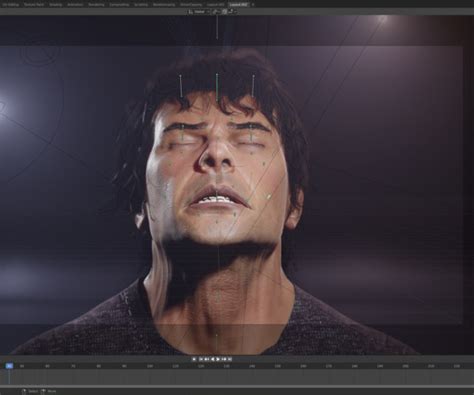The height and width of the screenshot is (395, 474).
Task: Click the current frame marker in timeline
Action: click(x=9, y=366)
